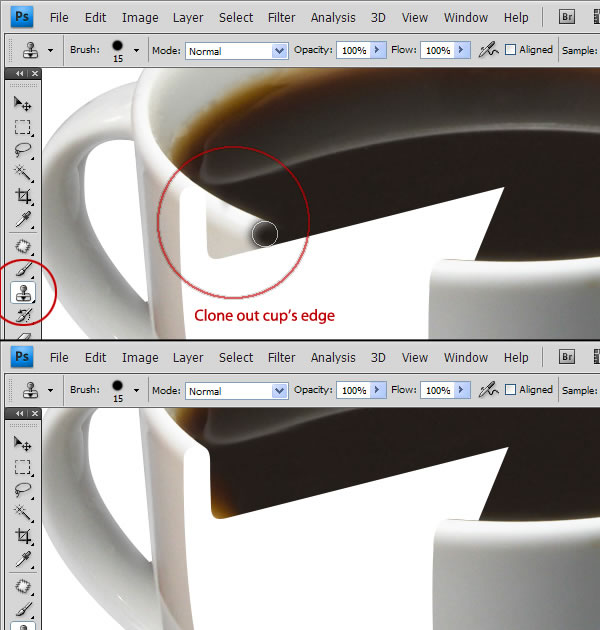
Task: Select the Lasso tool in lower window
Action: [x=23, y=490]
